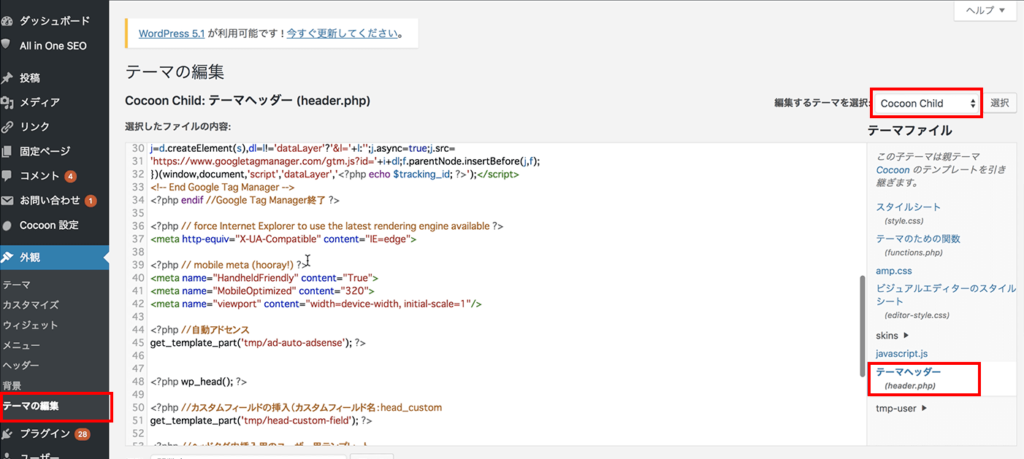The height and width of the screenshot is (459, 1024).
Task: Open the Cocoon Child theme select box
Action: tap(925, 103)
